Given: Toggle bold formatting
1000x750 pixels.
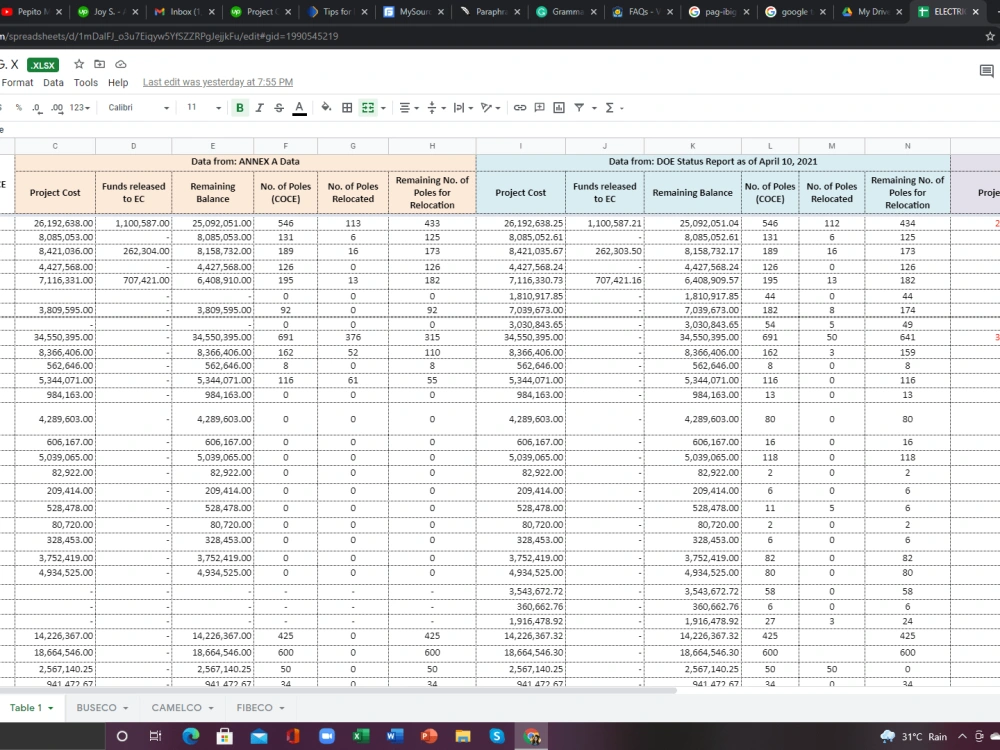Looking at the screenshot, I should pyautogui.click(x=240, y=108).
